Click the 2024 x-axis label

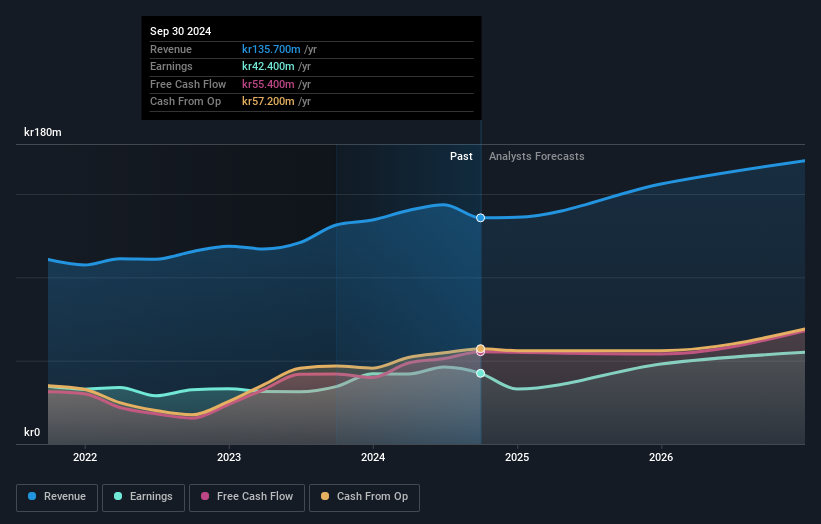373,458
